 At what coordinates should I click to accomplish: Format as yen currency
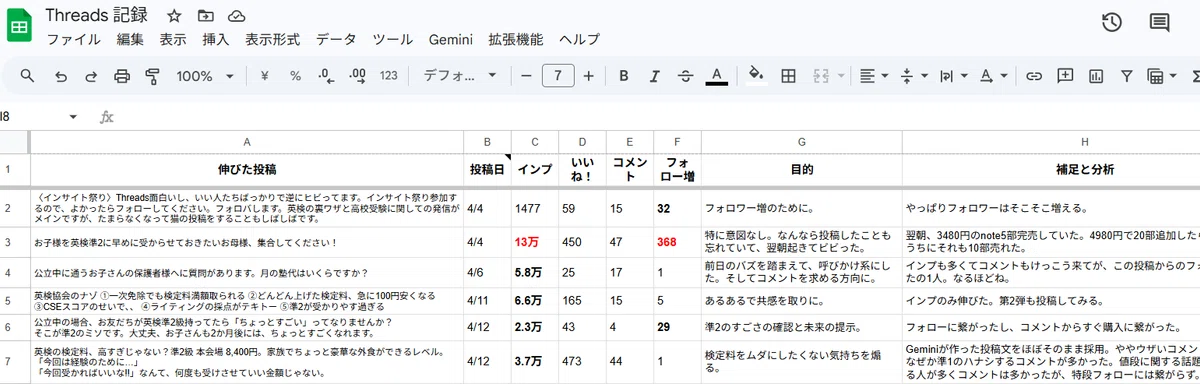click(x=265, y=76)
